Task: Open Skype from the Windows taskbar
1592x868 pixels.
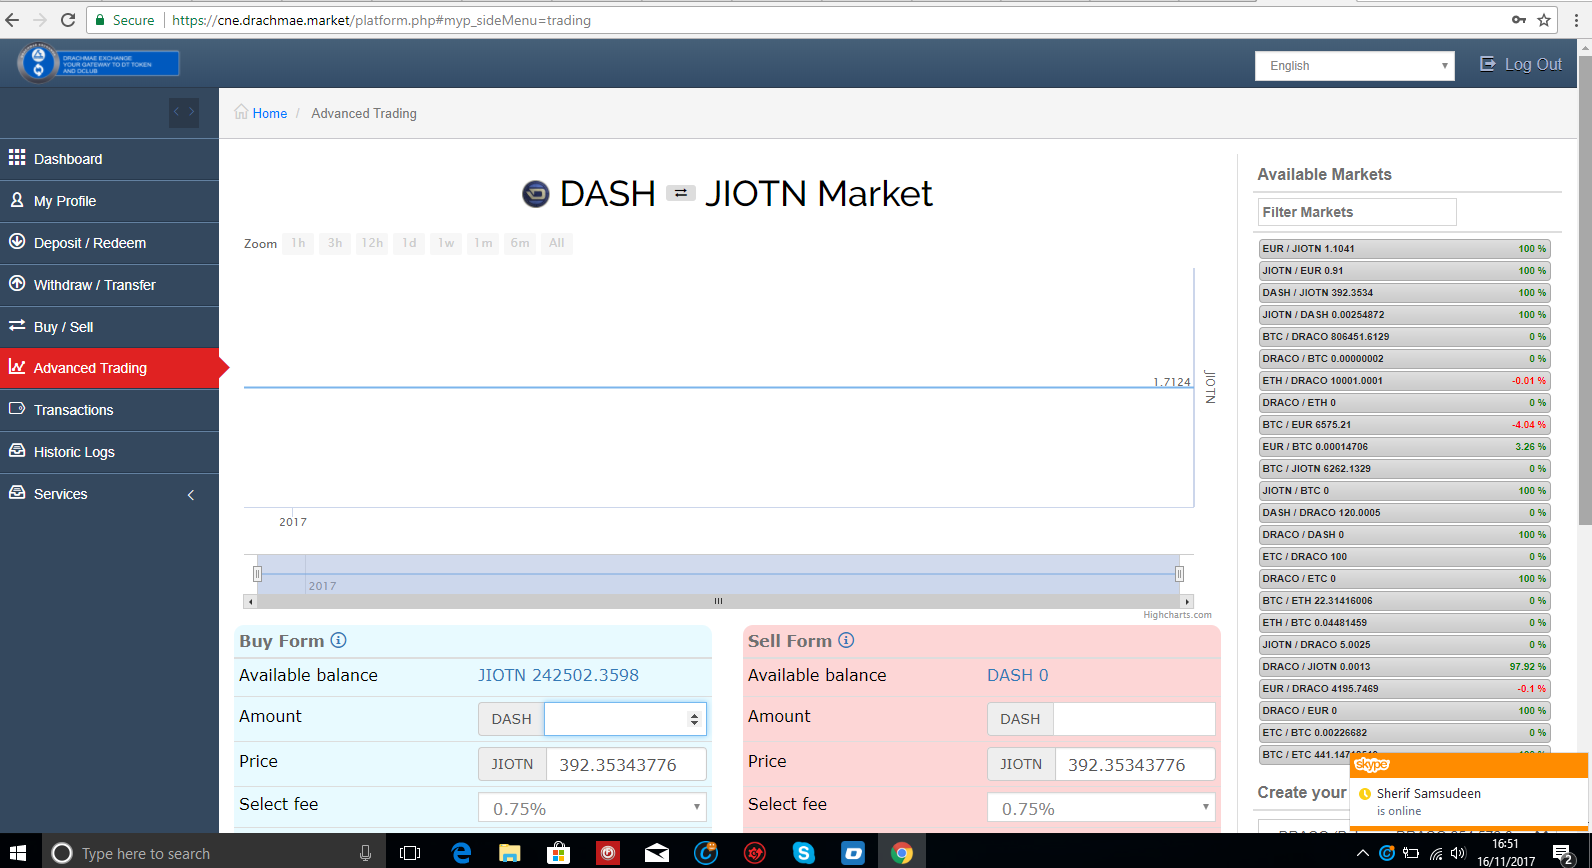Action: [803, 852]
